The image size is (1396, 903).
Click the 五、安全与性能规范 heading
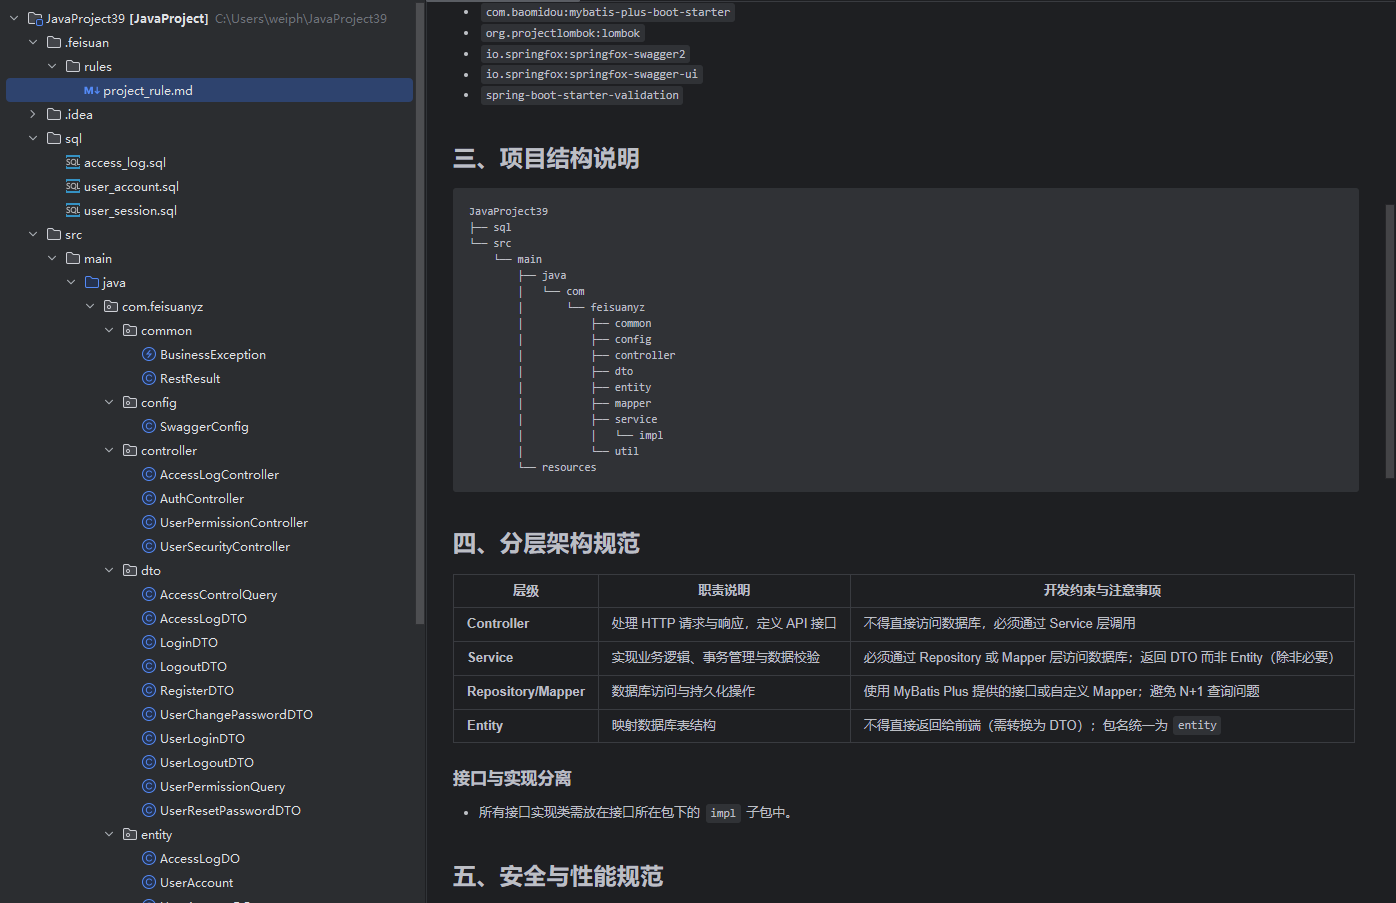click(558, 876)
